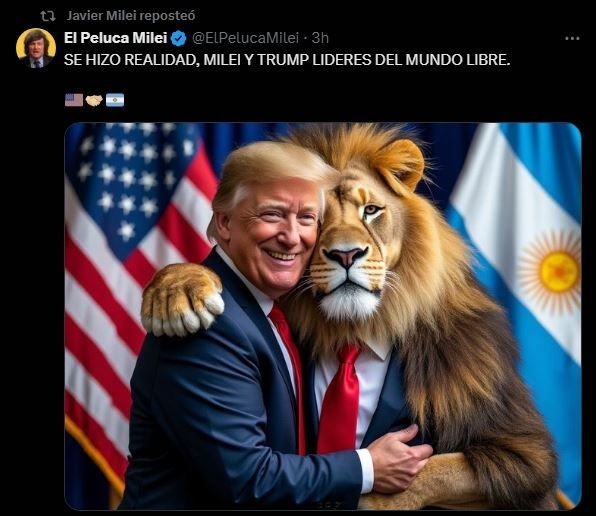Open the three-dot more options menu
The height and width of the screenshot is (516, 596).
(x=572, y=38)
